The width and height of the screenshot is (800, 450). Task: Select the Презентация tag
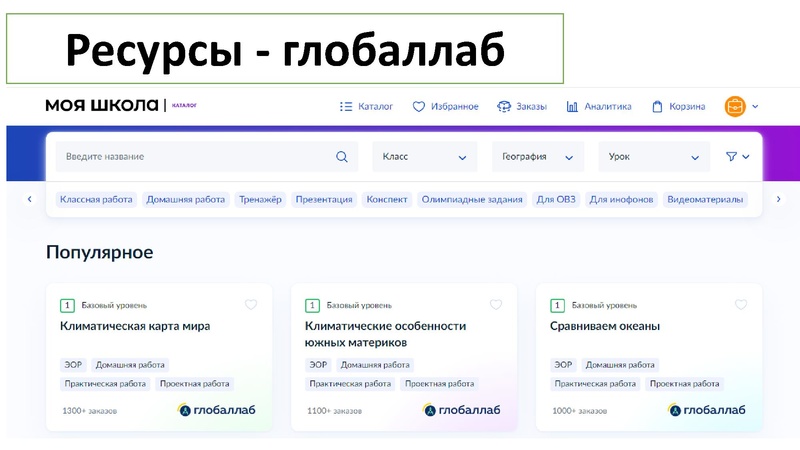click(x=324, y=199)
